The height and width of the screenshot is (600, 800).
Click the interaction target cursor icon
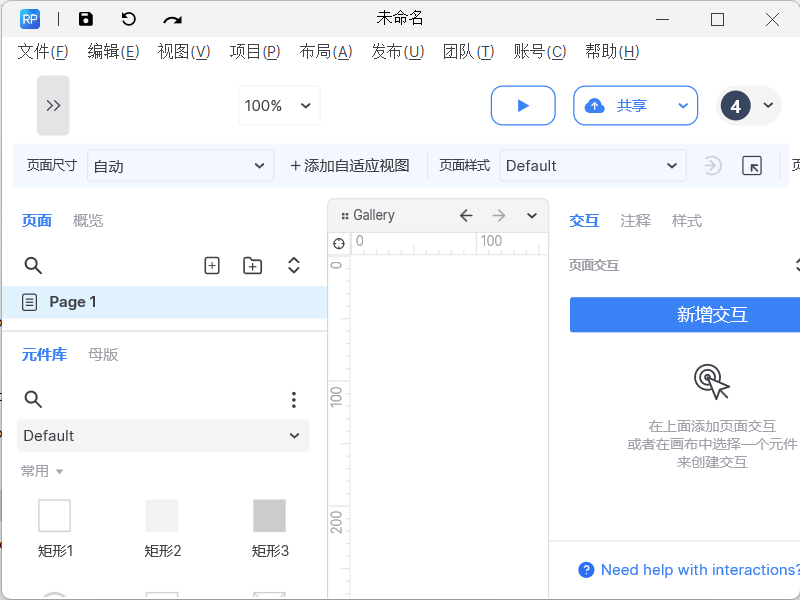[712, 381]
